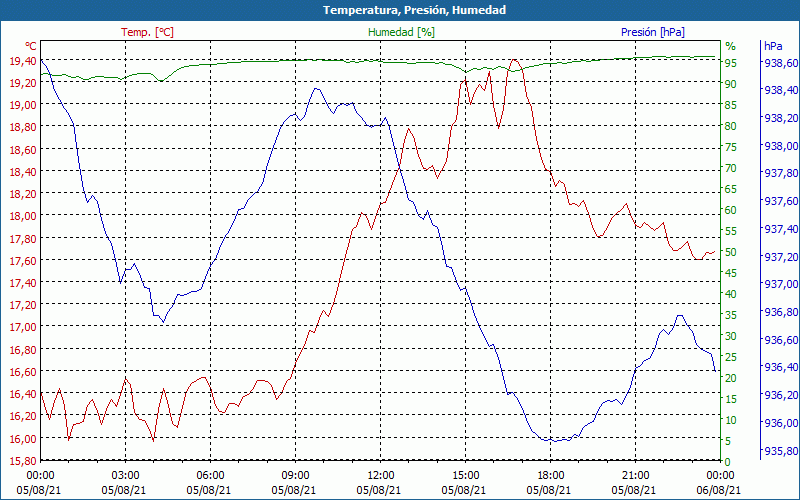Click the "937,60" pressure axis value
800x500 pixels.
pos(781,201)
